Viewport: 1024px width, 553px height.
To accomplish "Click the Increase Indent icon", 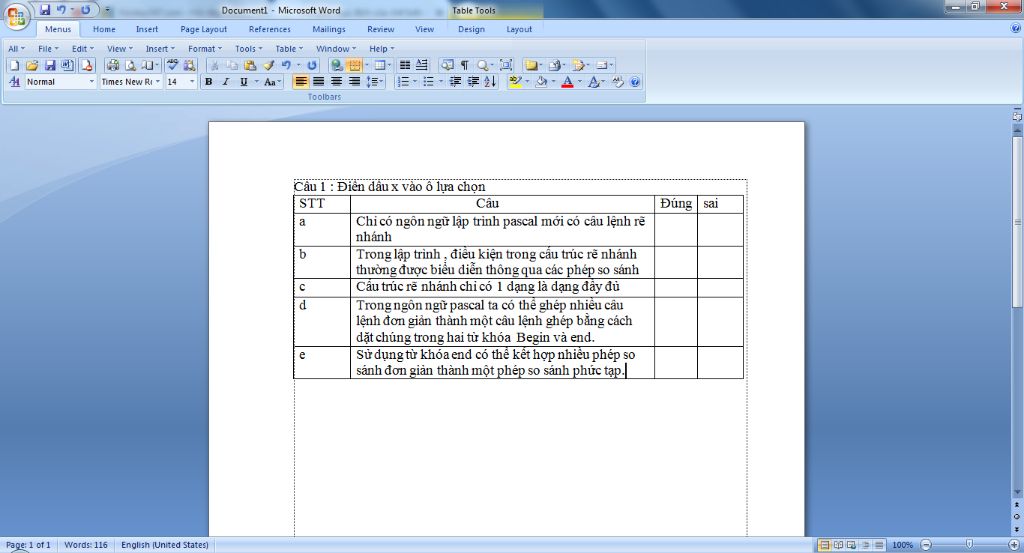I will click(473, 82).
